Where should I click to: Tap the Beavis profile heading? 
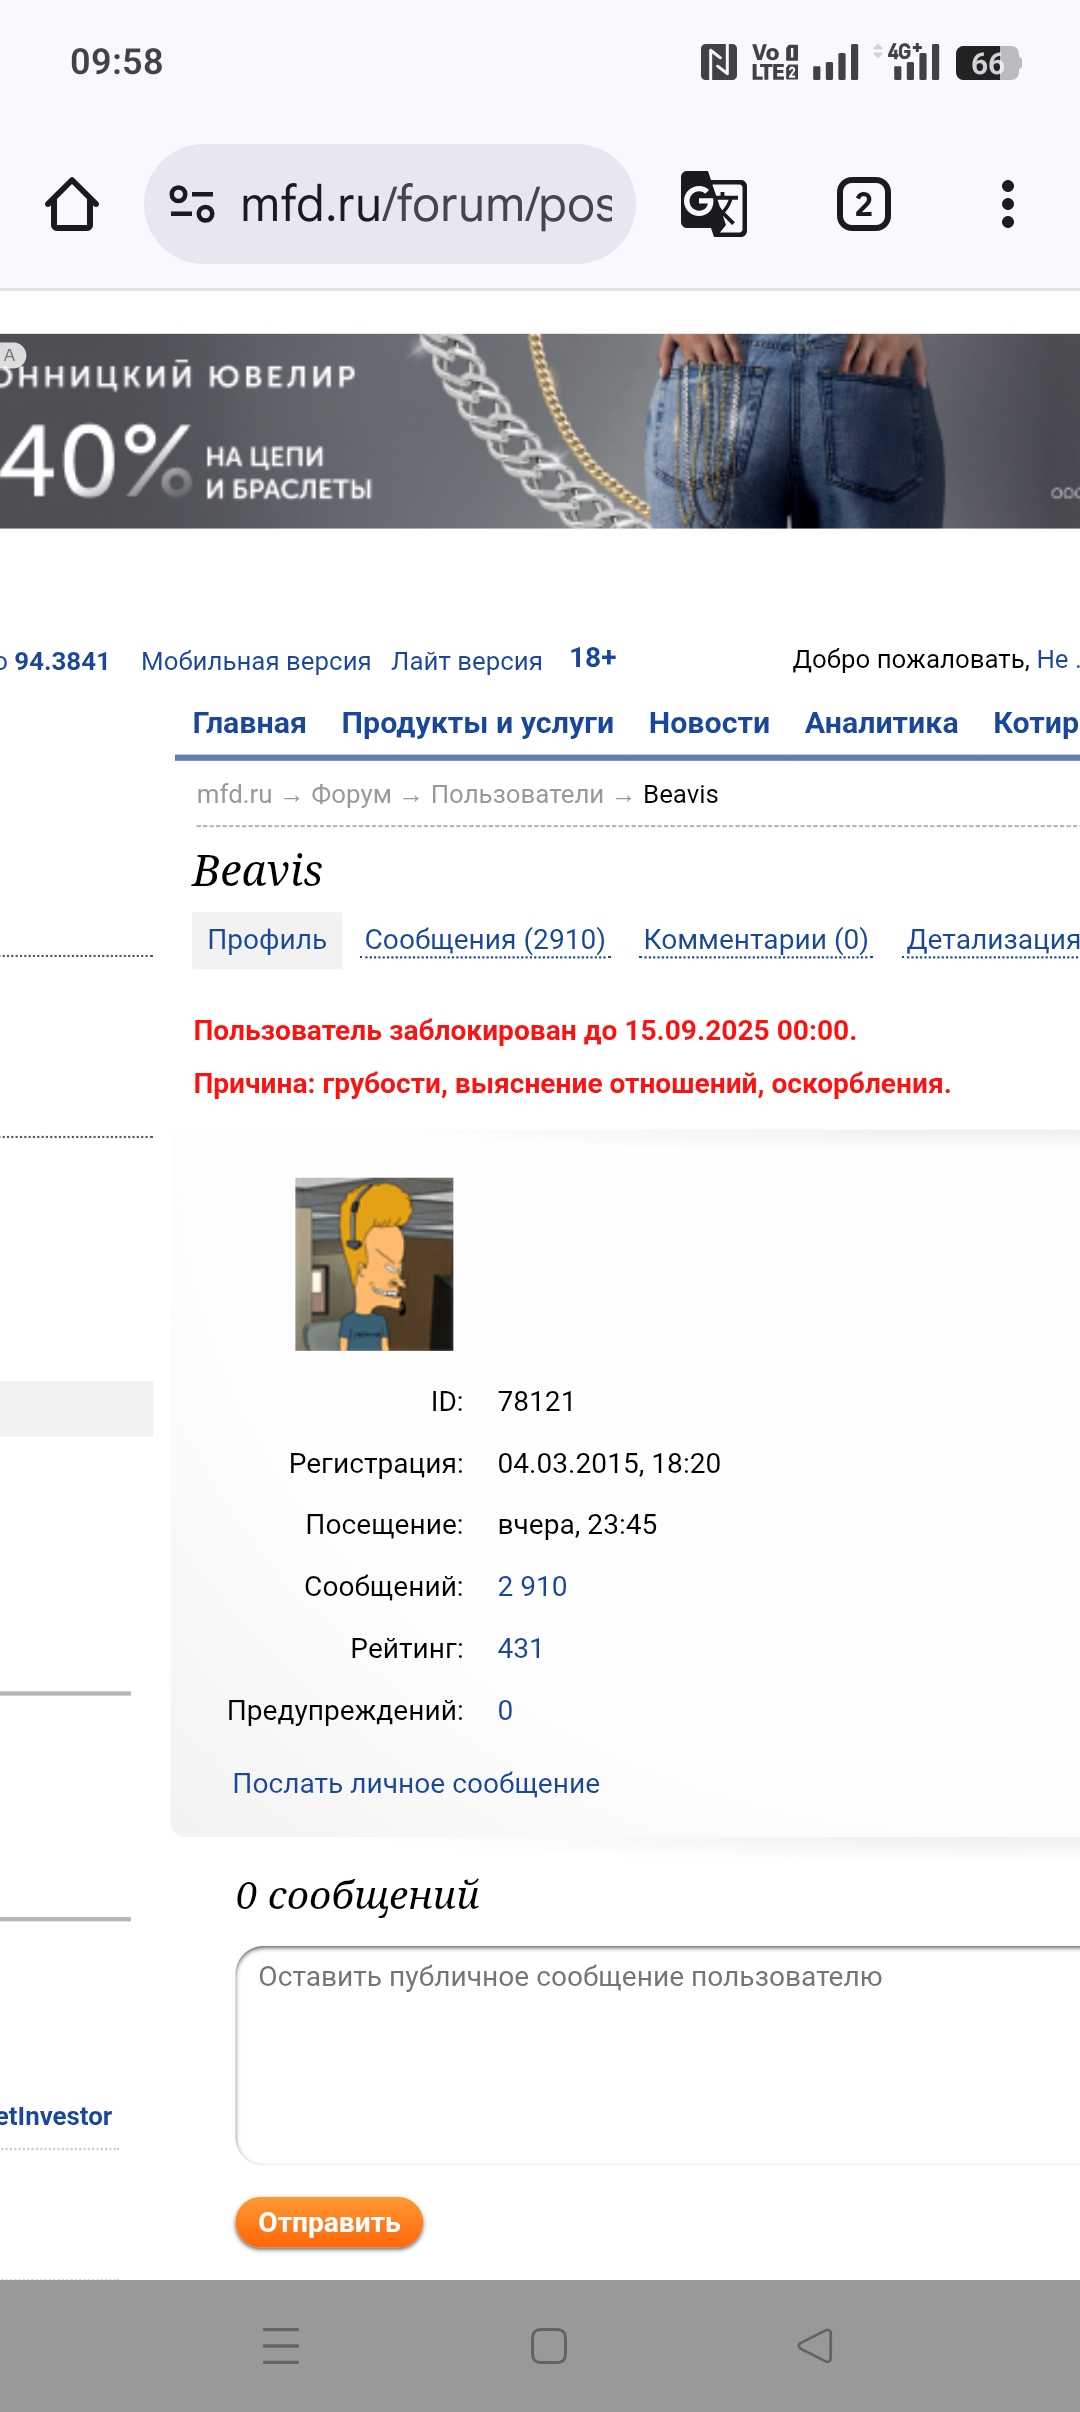pyautogui.click(x=258, y=871)
